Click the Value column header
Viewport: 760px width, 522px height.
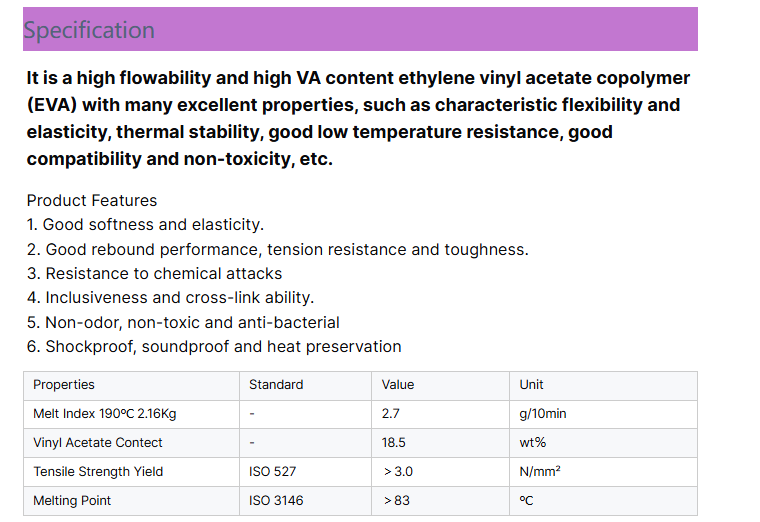[x=398, y=385]
